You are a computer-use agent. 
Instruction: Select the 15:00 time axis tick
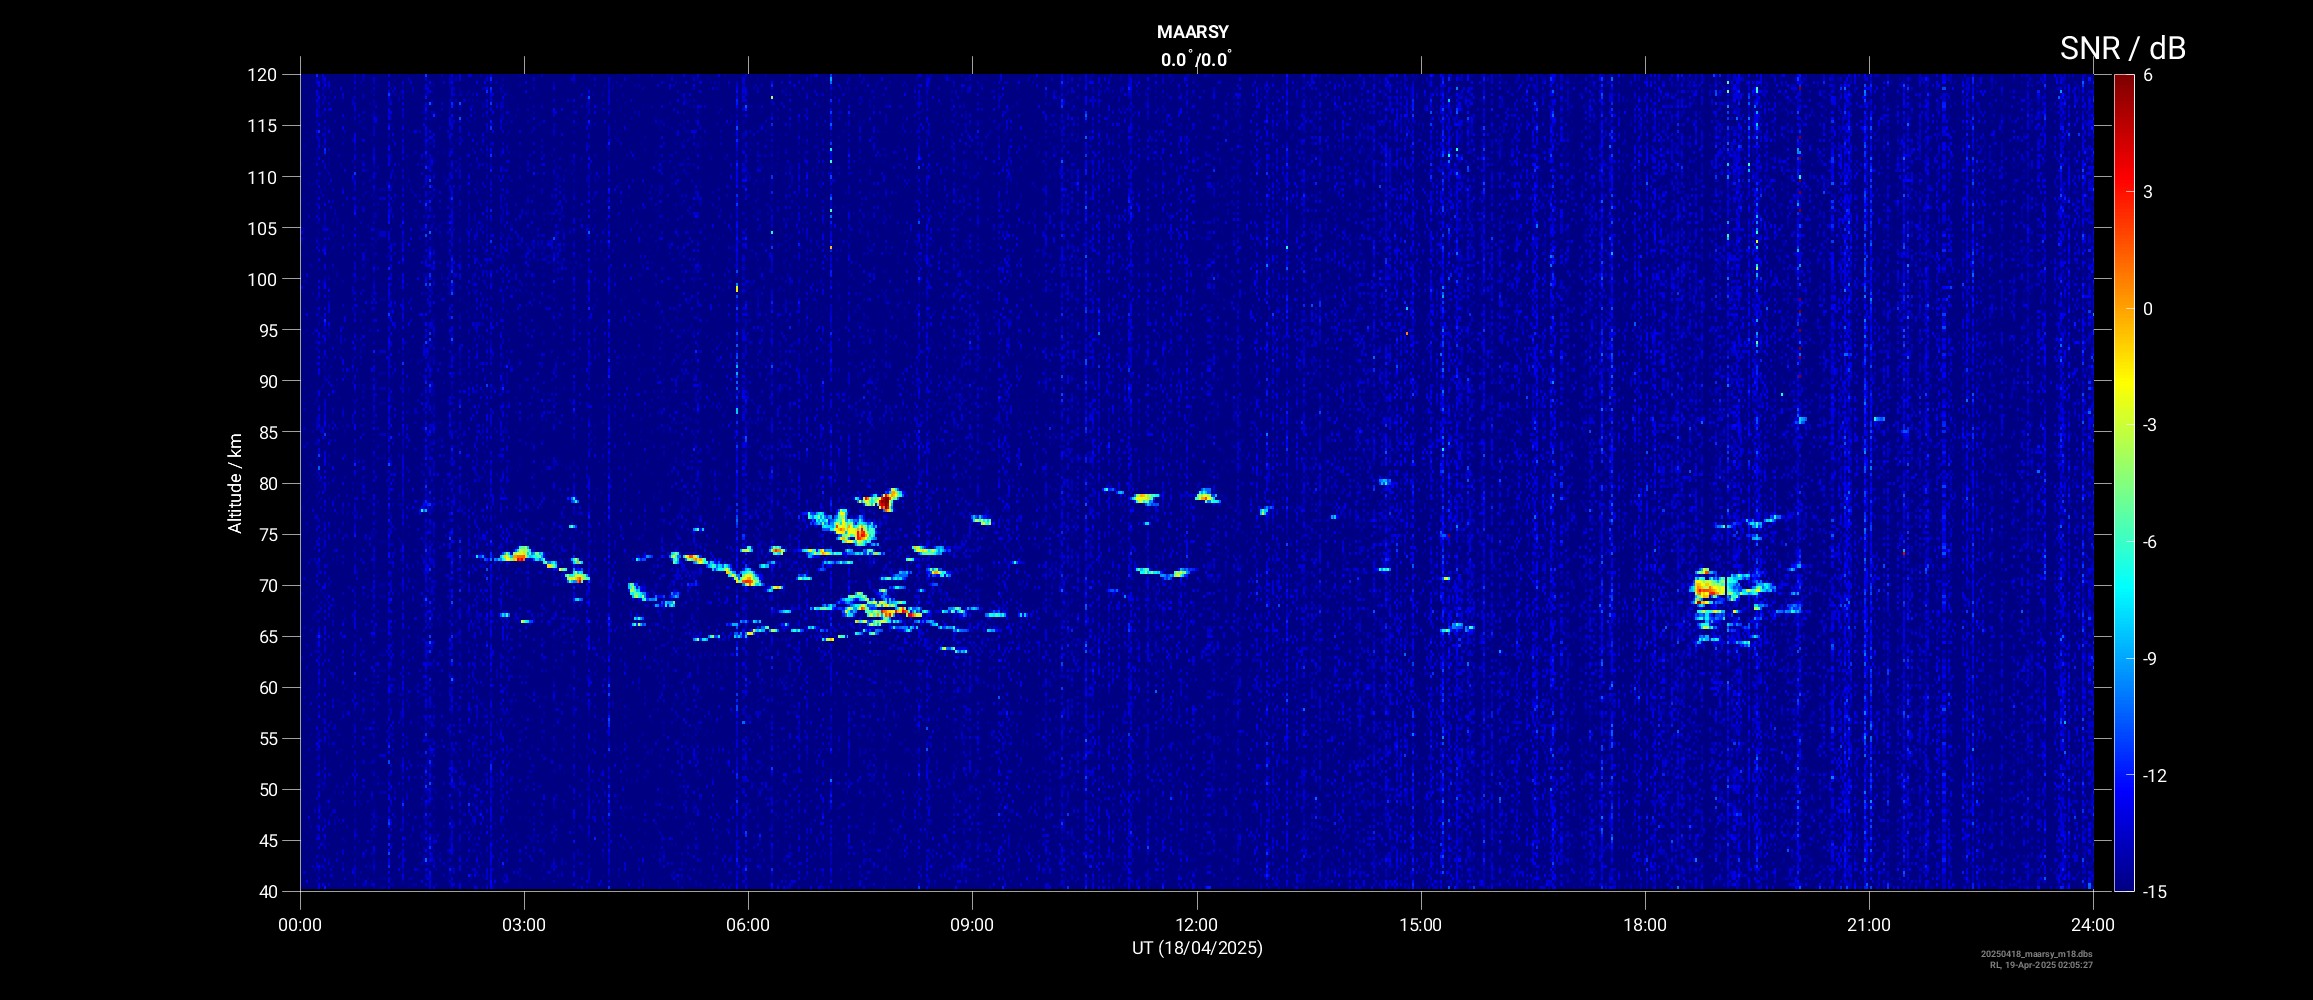coord(1420,925)
